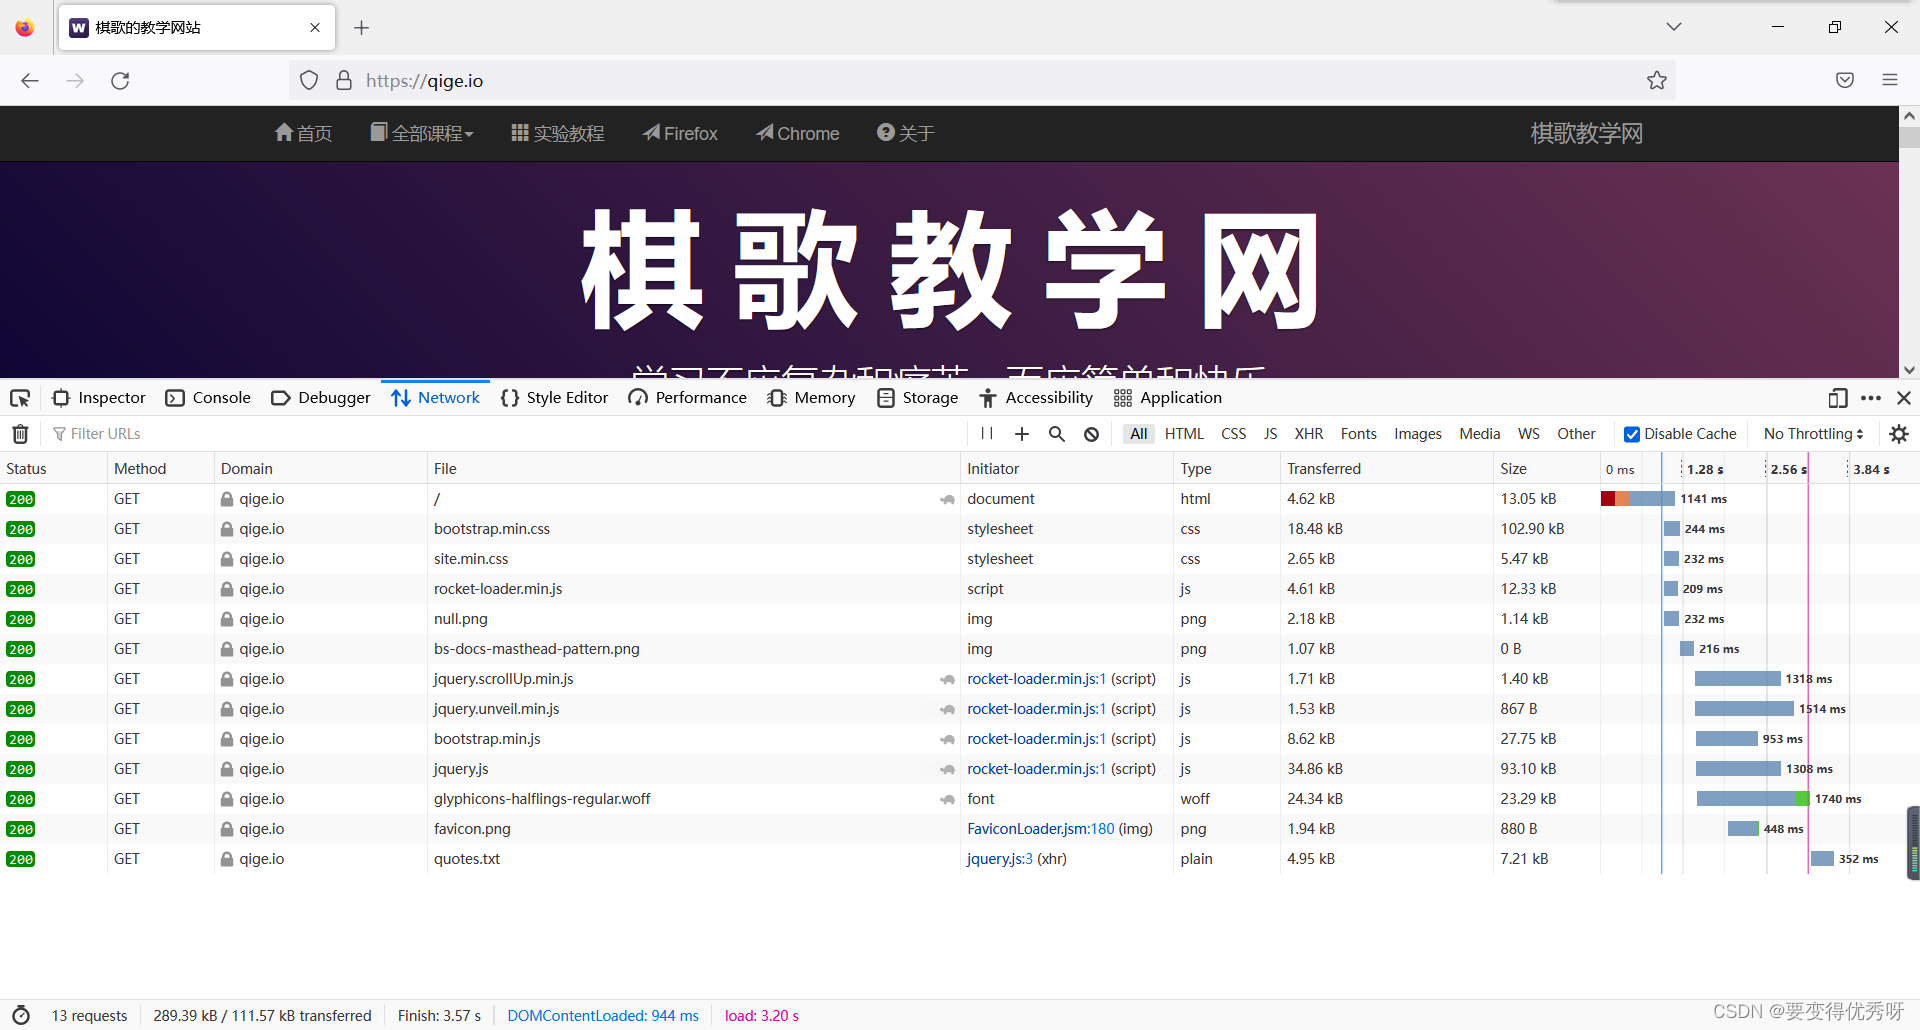
Task: Open the Pocket save icon
Action: coord(1845,81)
